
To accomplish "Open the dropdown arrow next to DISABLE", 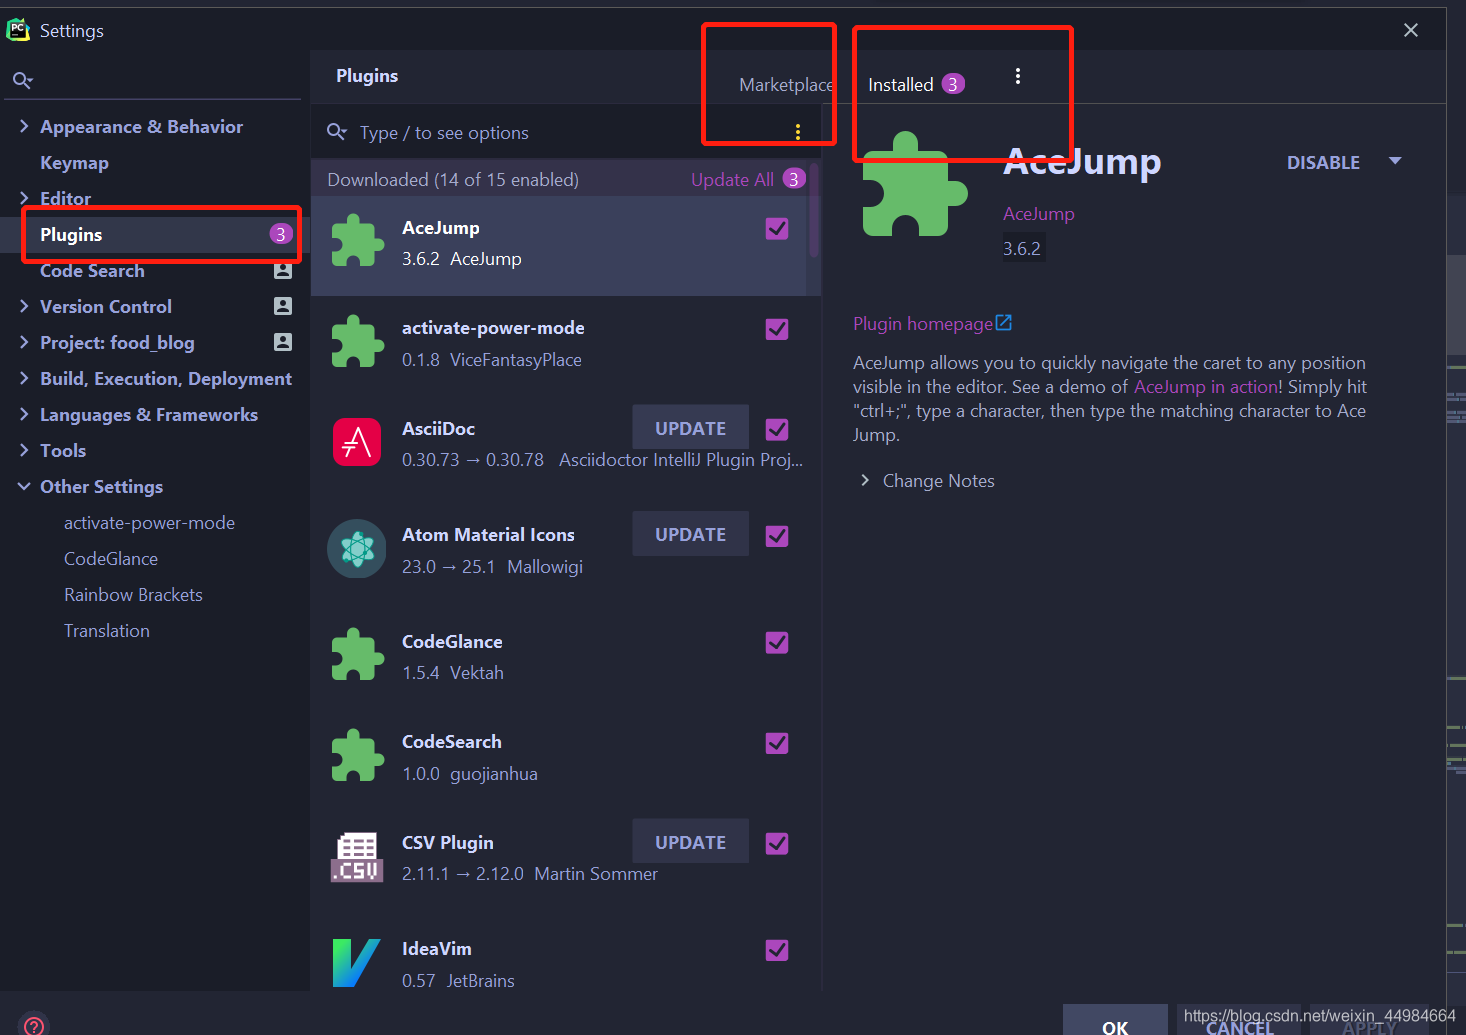I will [1395, 161].
